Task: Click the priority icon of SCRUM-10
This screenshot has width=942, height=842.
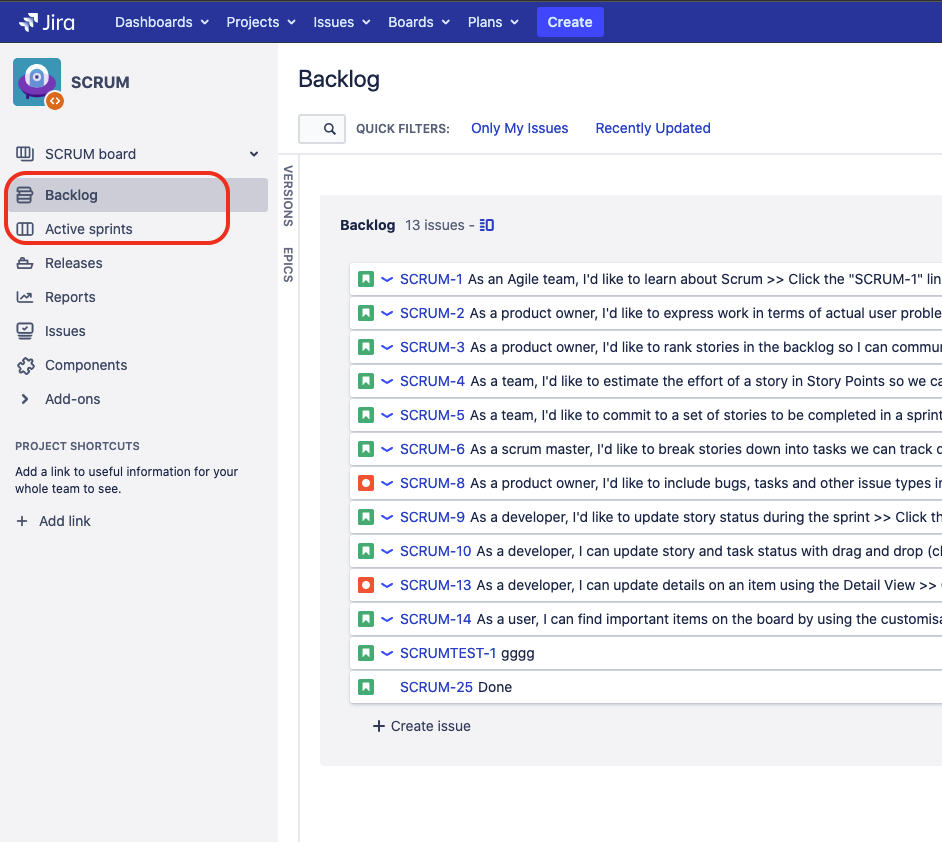Action: click(387, 551)
